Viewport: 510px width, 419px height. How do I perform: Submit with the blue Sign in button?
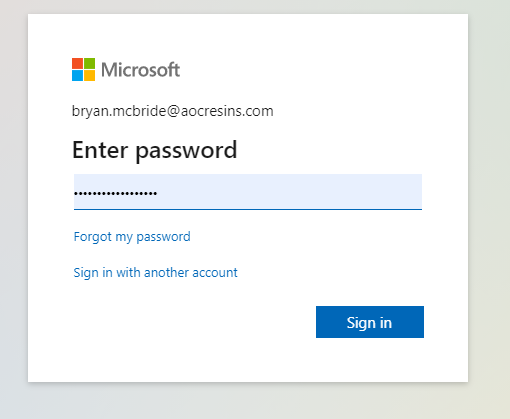[x=370, y=322]
